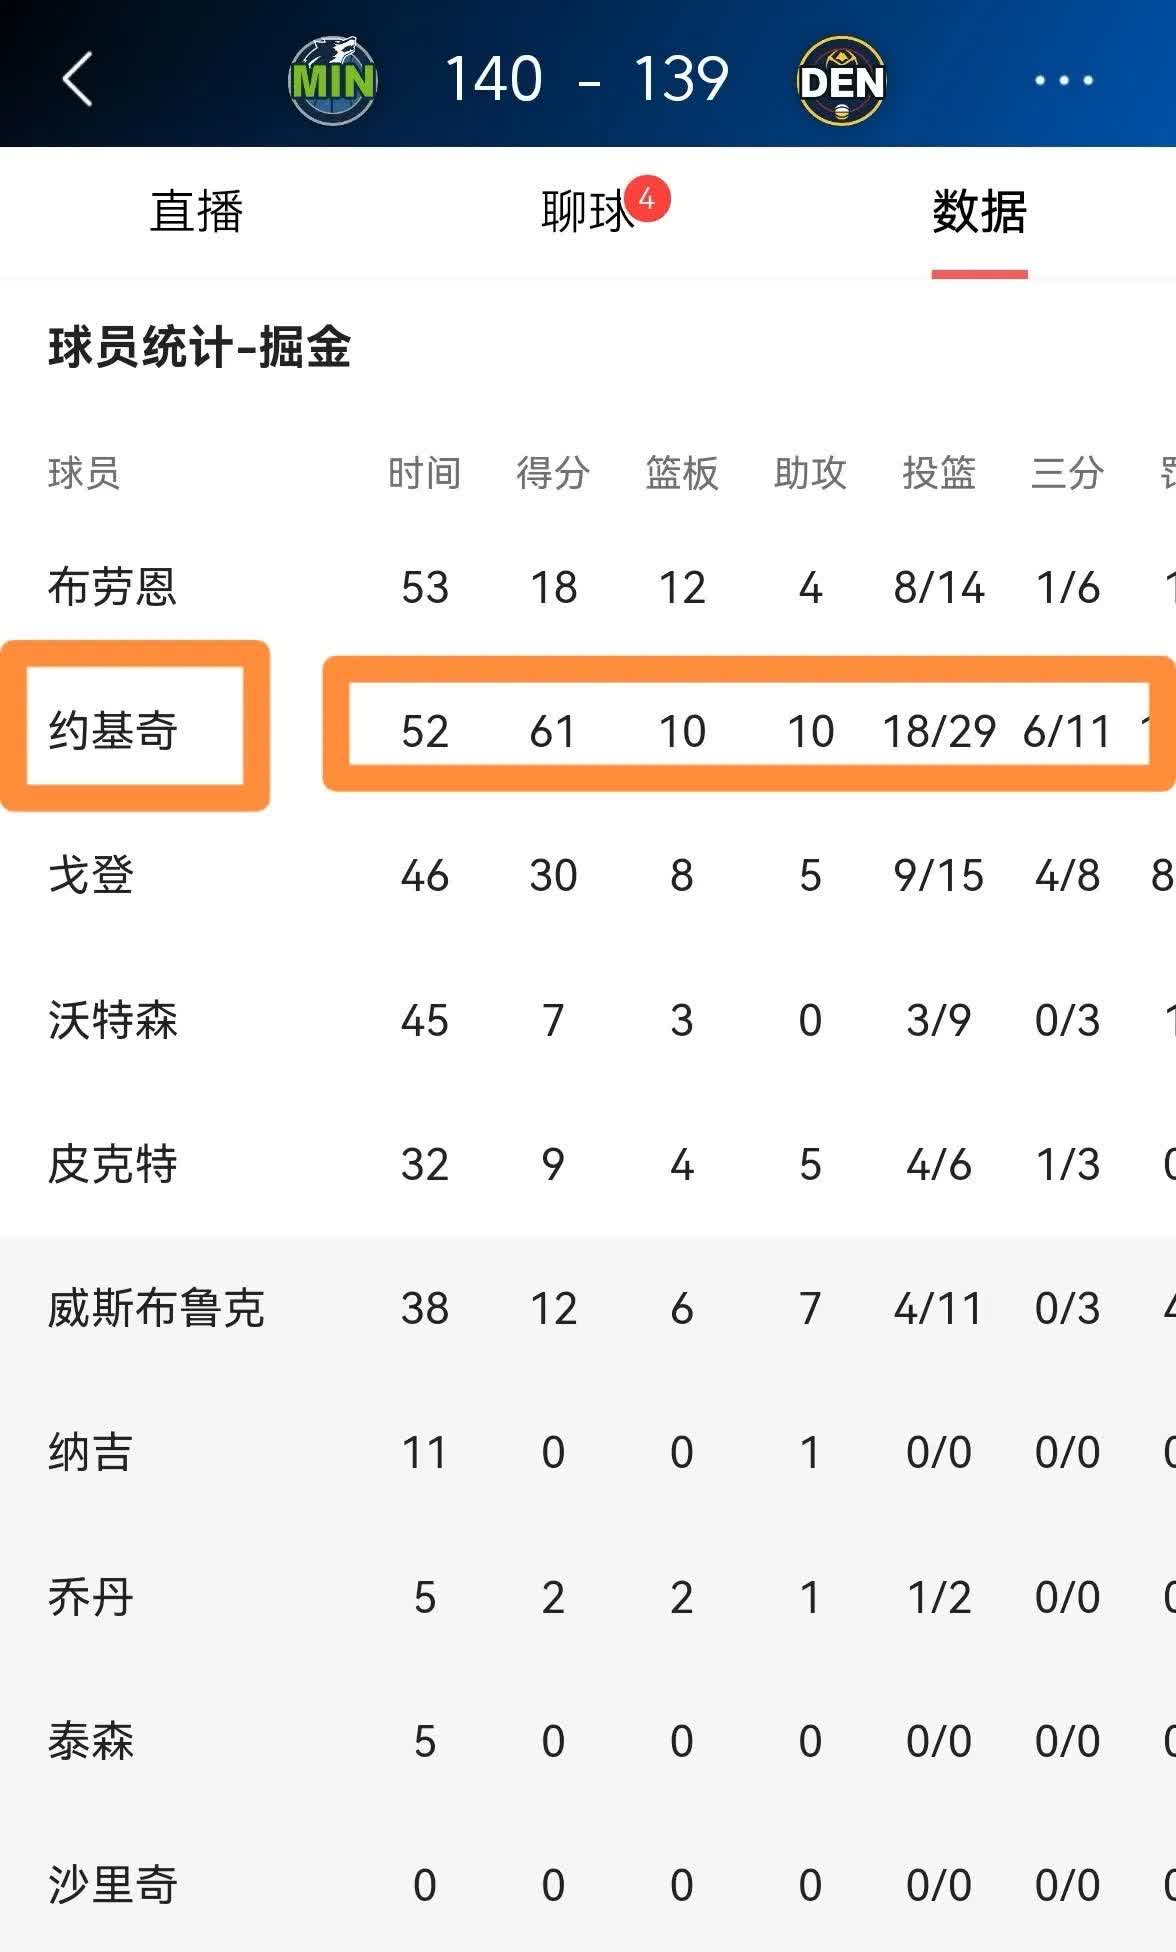Open player 约基奇 profile

point(113,731)
